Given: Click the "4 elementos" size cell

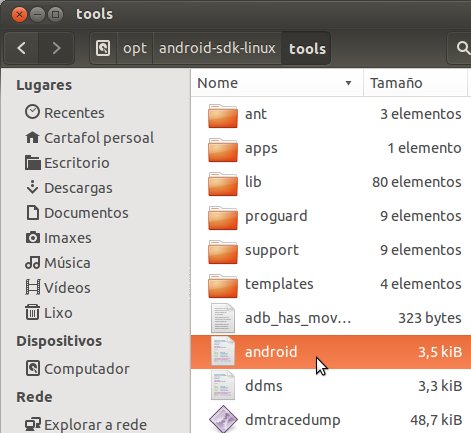Looking at the screenshot, I should [x=421, y=284].
